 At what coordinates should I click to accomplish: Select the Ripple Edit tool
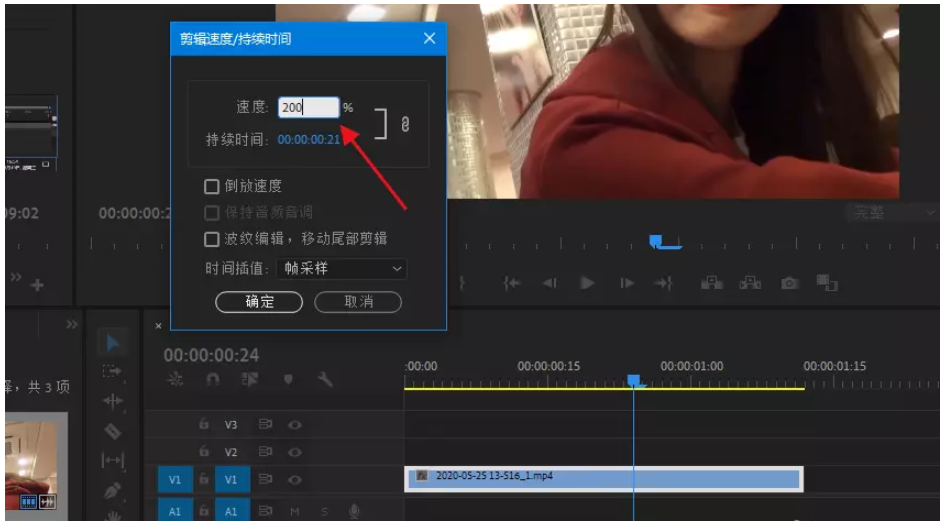point(113,401)
